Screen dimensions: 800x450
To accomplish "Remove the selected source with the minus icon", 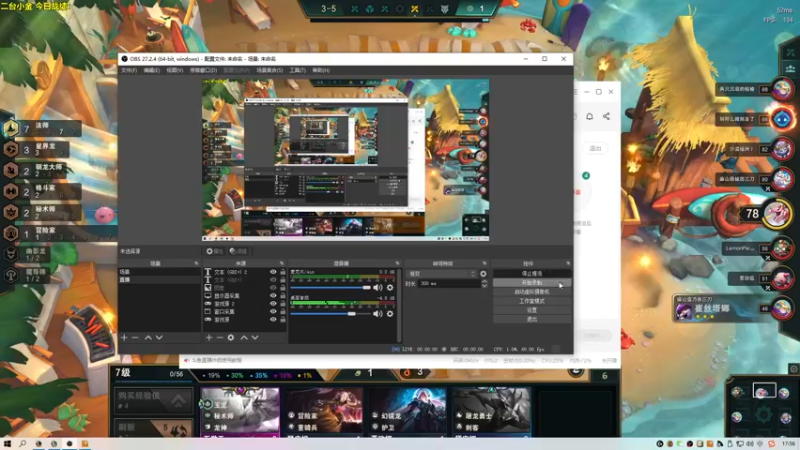I will click(x=219, y=337).
